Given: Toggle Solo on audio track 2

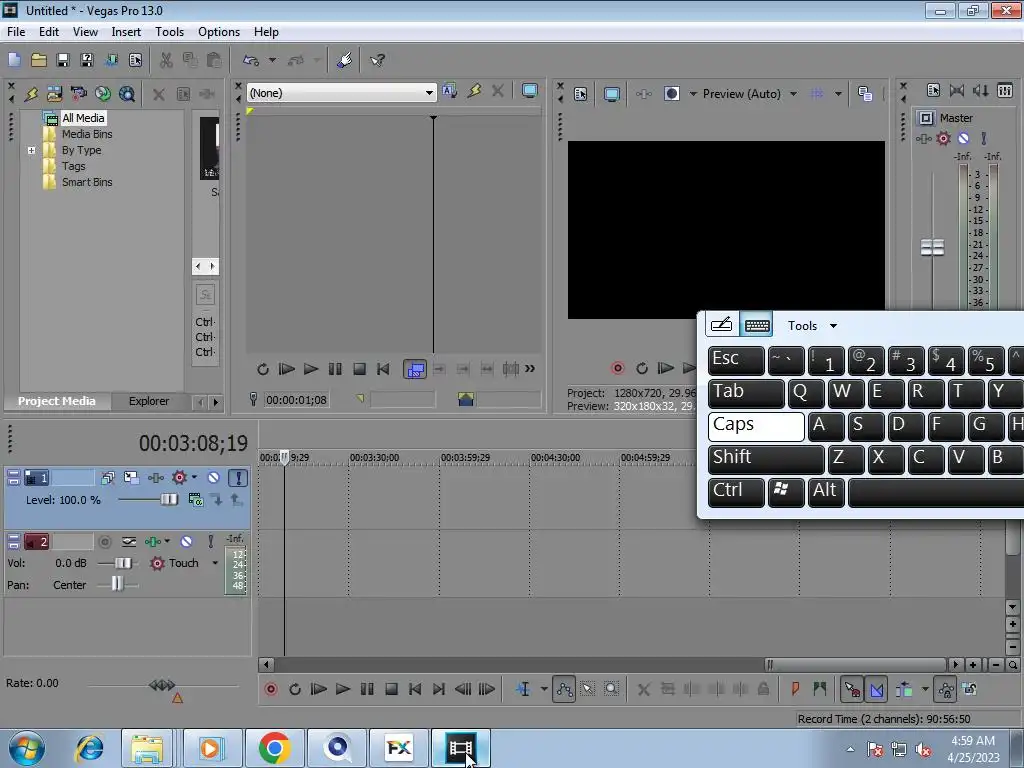Looking at the screenshot, I should tap(210, 541).
